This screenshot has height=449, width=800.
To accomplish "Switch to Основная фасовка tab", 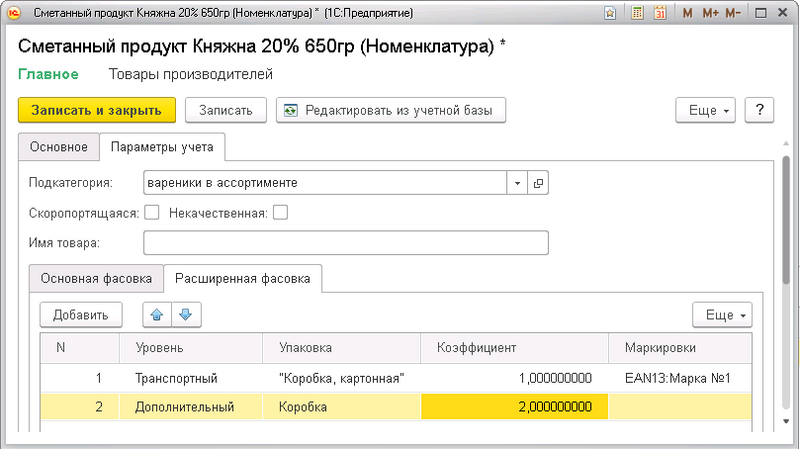I will (x=96, y=279).
